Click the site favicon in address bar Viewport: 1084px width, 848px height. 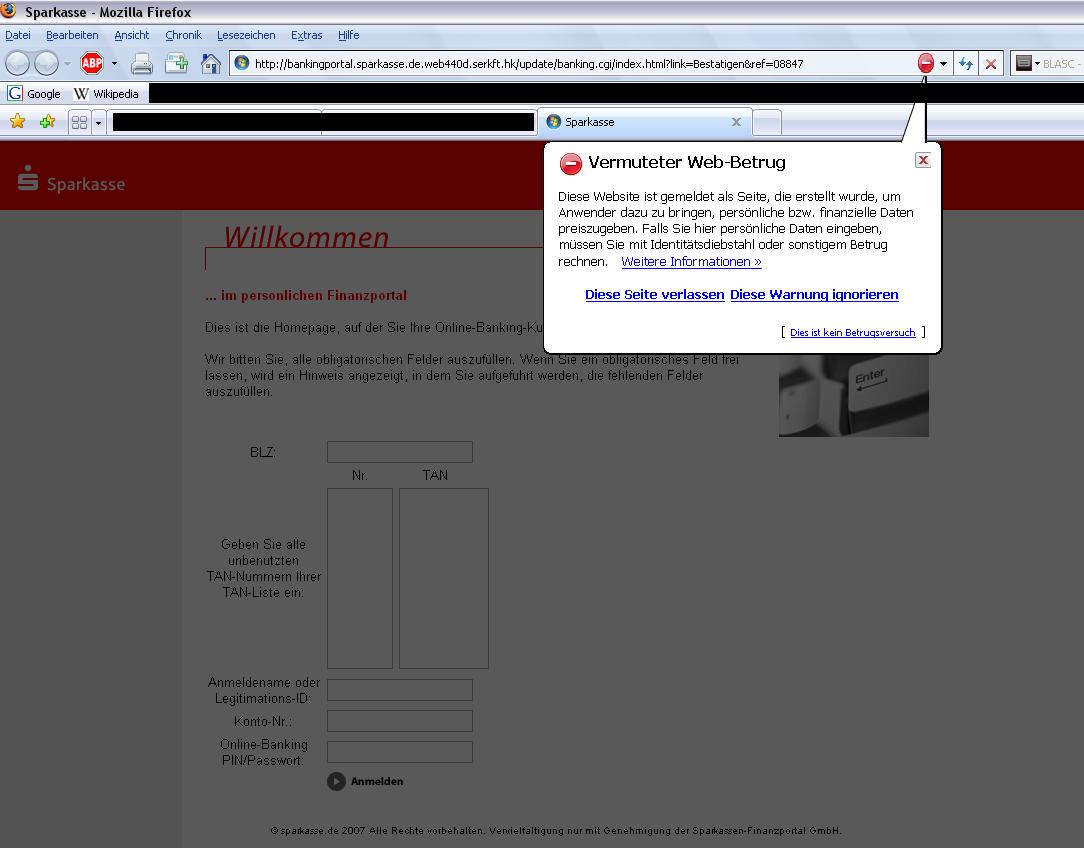pos(241,63)
